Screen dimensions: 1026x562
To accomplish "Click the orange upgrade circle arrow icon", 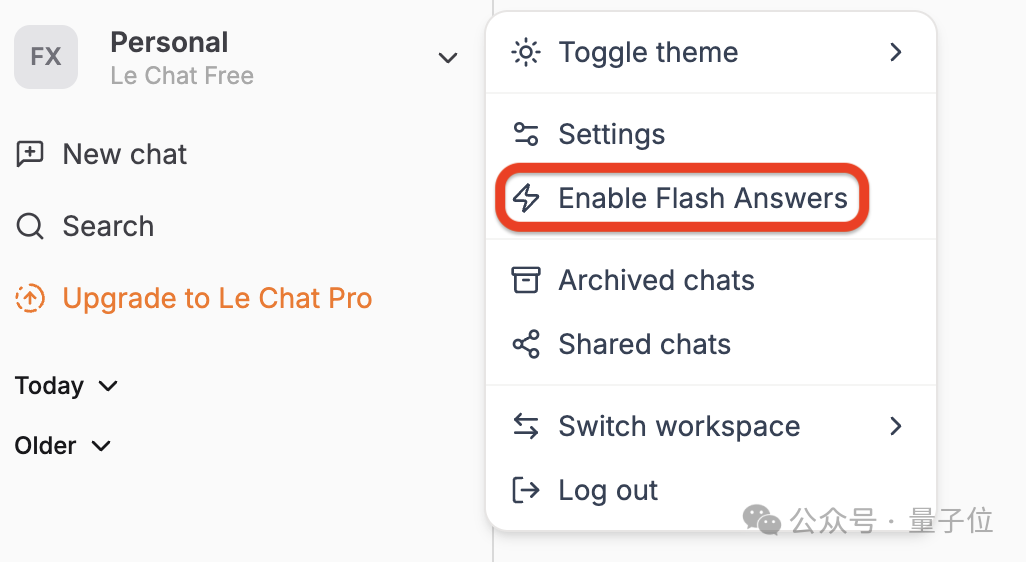I will point(29,298).
